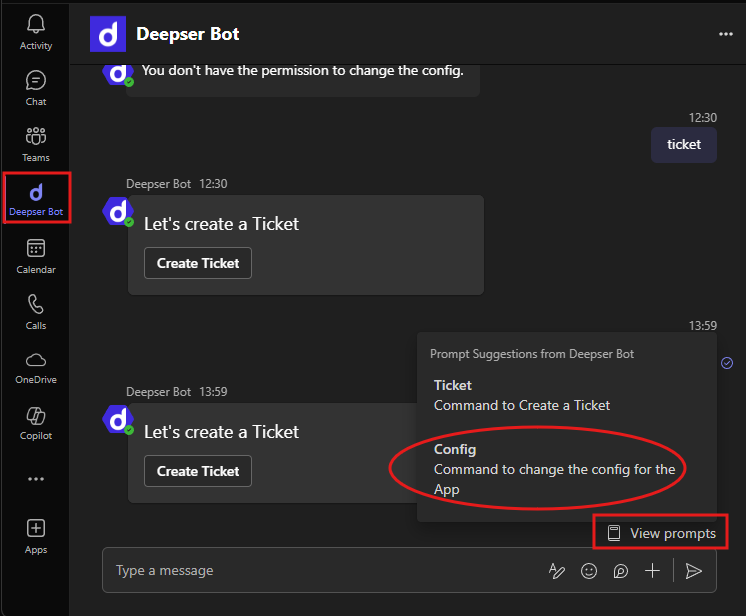Click the Deepser Bot avatar at 13:59
Viewport: 746px width, 616px height.
pos(118,419)
